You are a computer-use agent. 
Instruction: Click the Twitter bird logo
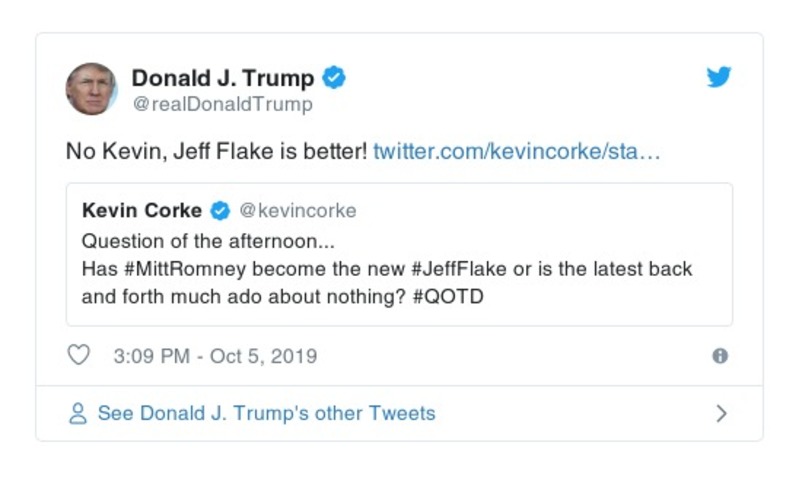tap(719, 77)
